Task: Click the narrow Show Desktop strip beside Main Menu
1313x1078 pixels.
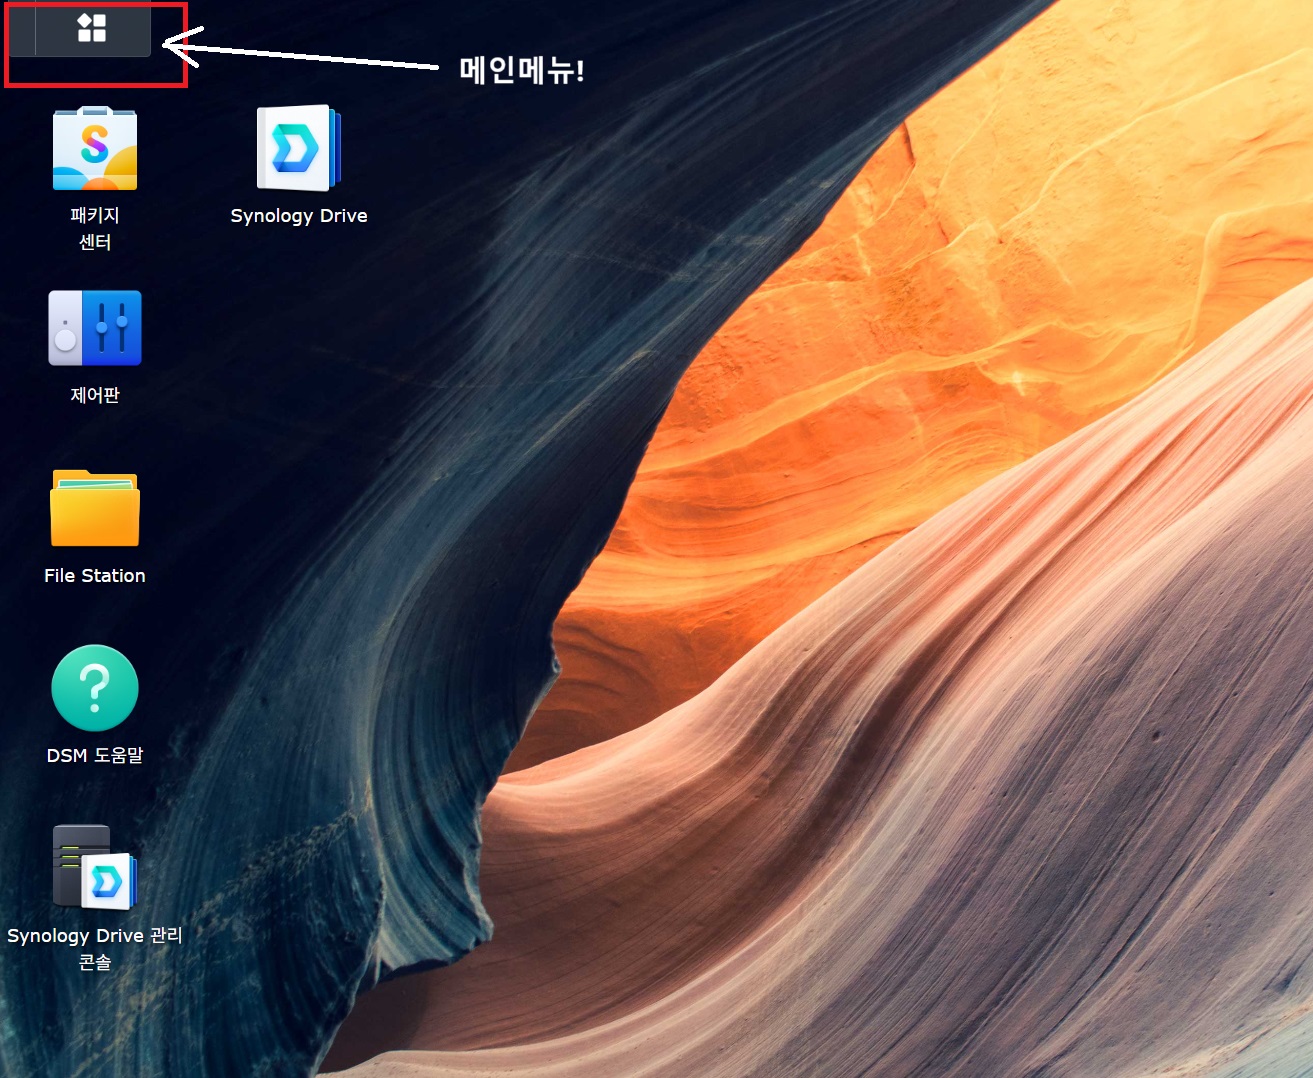Action: pyautogui.click(x=21, y=29)
